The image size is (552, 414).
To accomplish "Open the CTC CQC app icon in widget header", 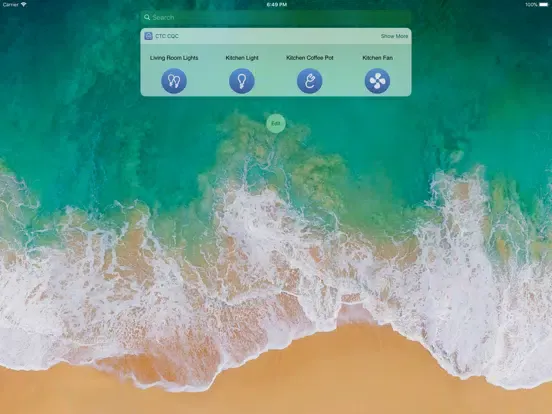I will point(149,36).
